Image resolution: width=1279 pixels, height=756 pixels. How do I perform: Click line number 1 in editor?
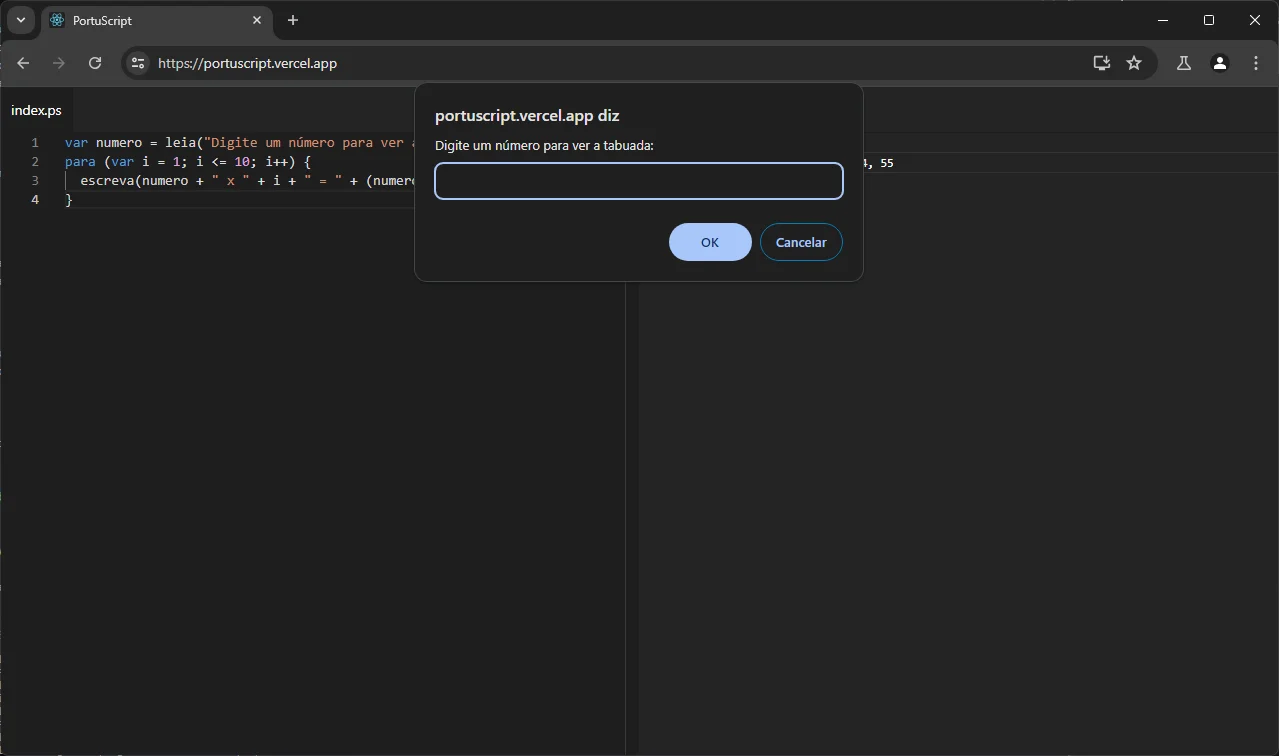[35, 143]
